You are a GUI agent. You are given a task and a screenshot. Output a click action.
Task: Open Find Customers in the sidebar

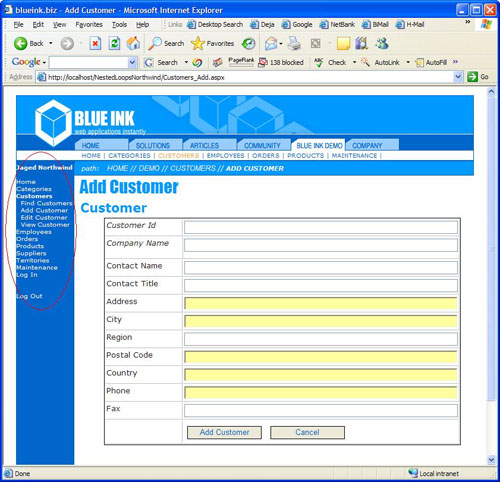46,203
